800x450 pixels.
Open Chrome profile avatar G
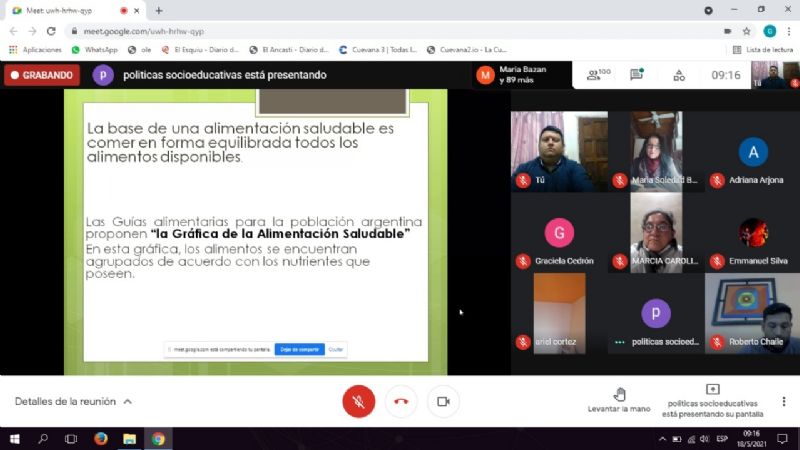click(x=769, y=31)
